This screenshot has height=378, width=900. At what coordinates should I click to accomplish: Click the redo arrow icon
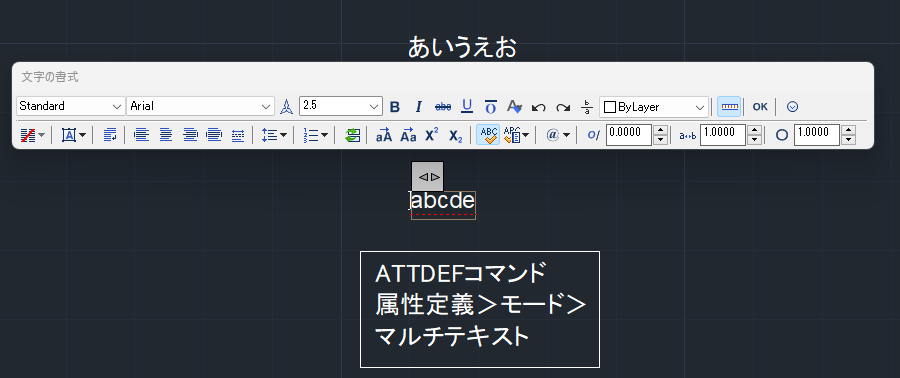(x=562, y=107)
